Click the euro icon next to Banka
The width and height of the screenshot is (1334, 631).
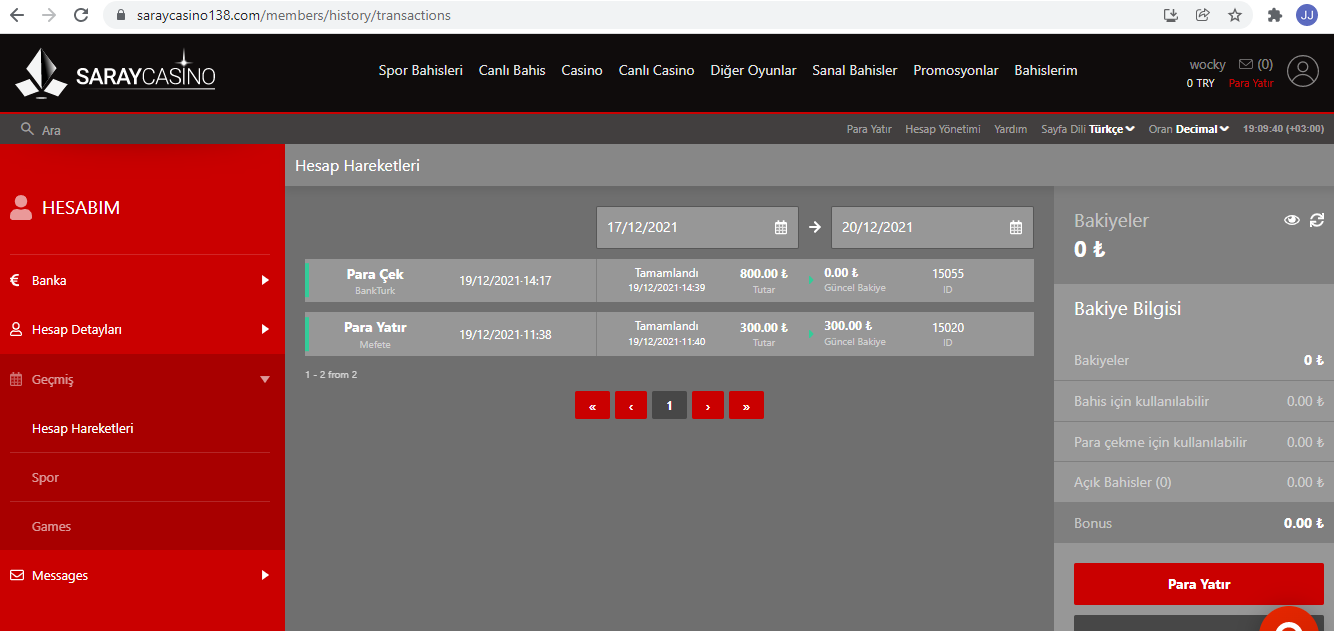point(15,281)
